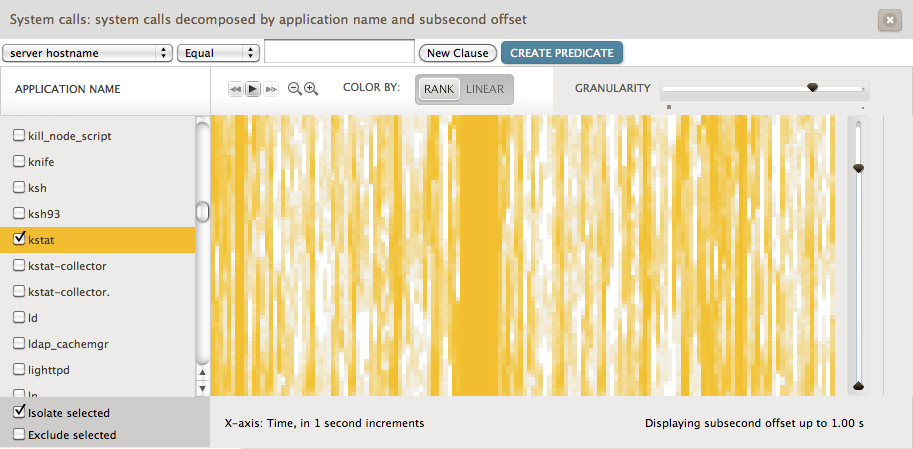This screenshot has height=449, width=913.
Task: Click the Granularity slider handle
Action: tap(813, 88)
